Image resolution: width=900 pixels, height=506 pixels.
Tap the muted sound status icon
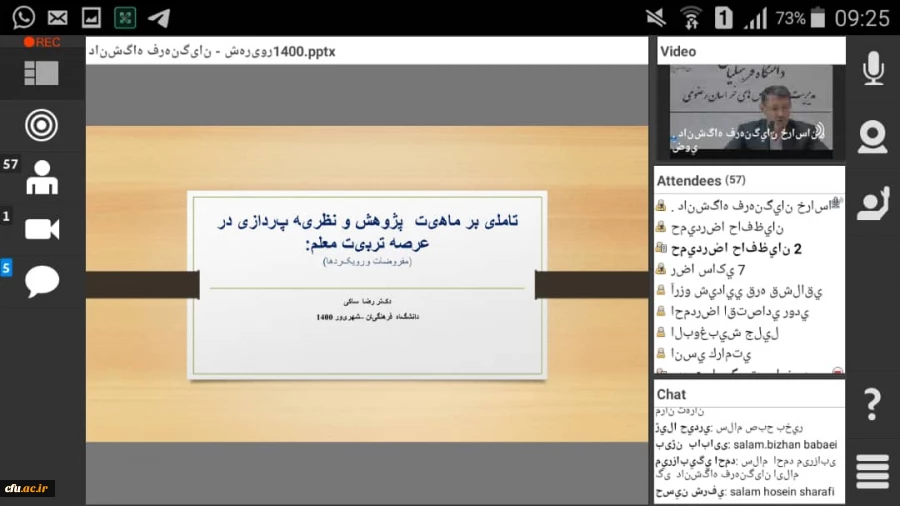(655, 18)
